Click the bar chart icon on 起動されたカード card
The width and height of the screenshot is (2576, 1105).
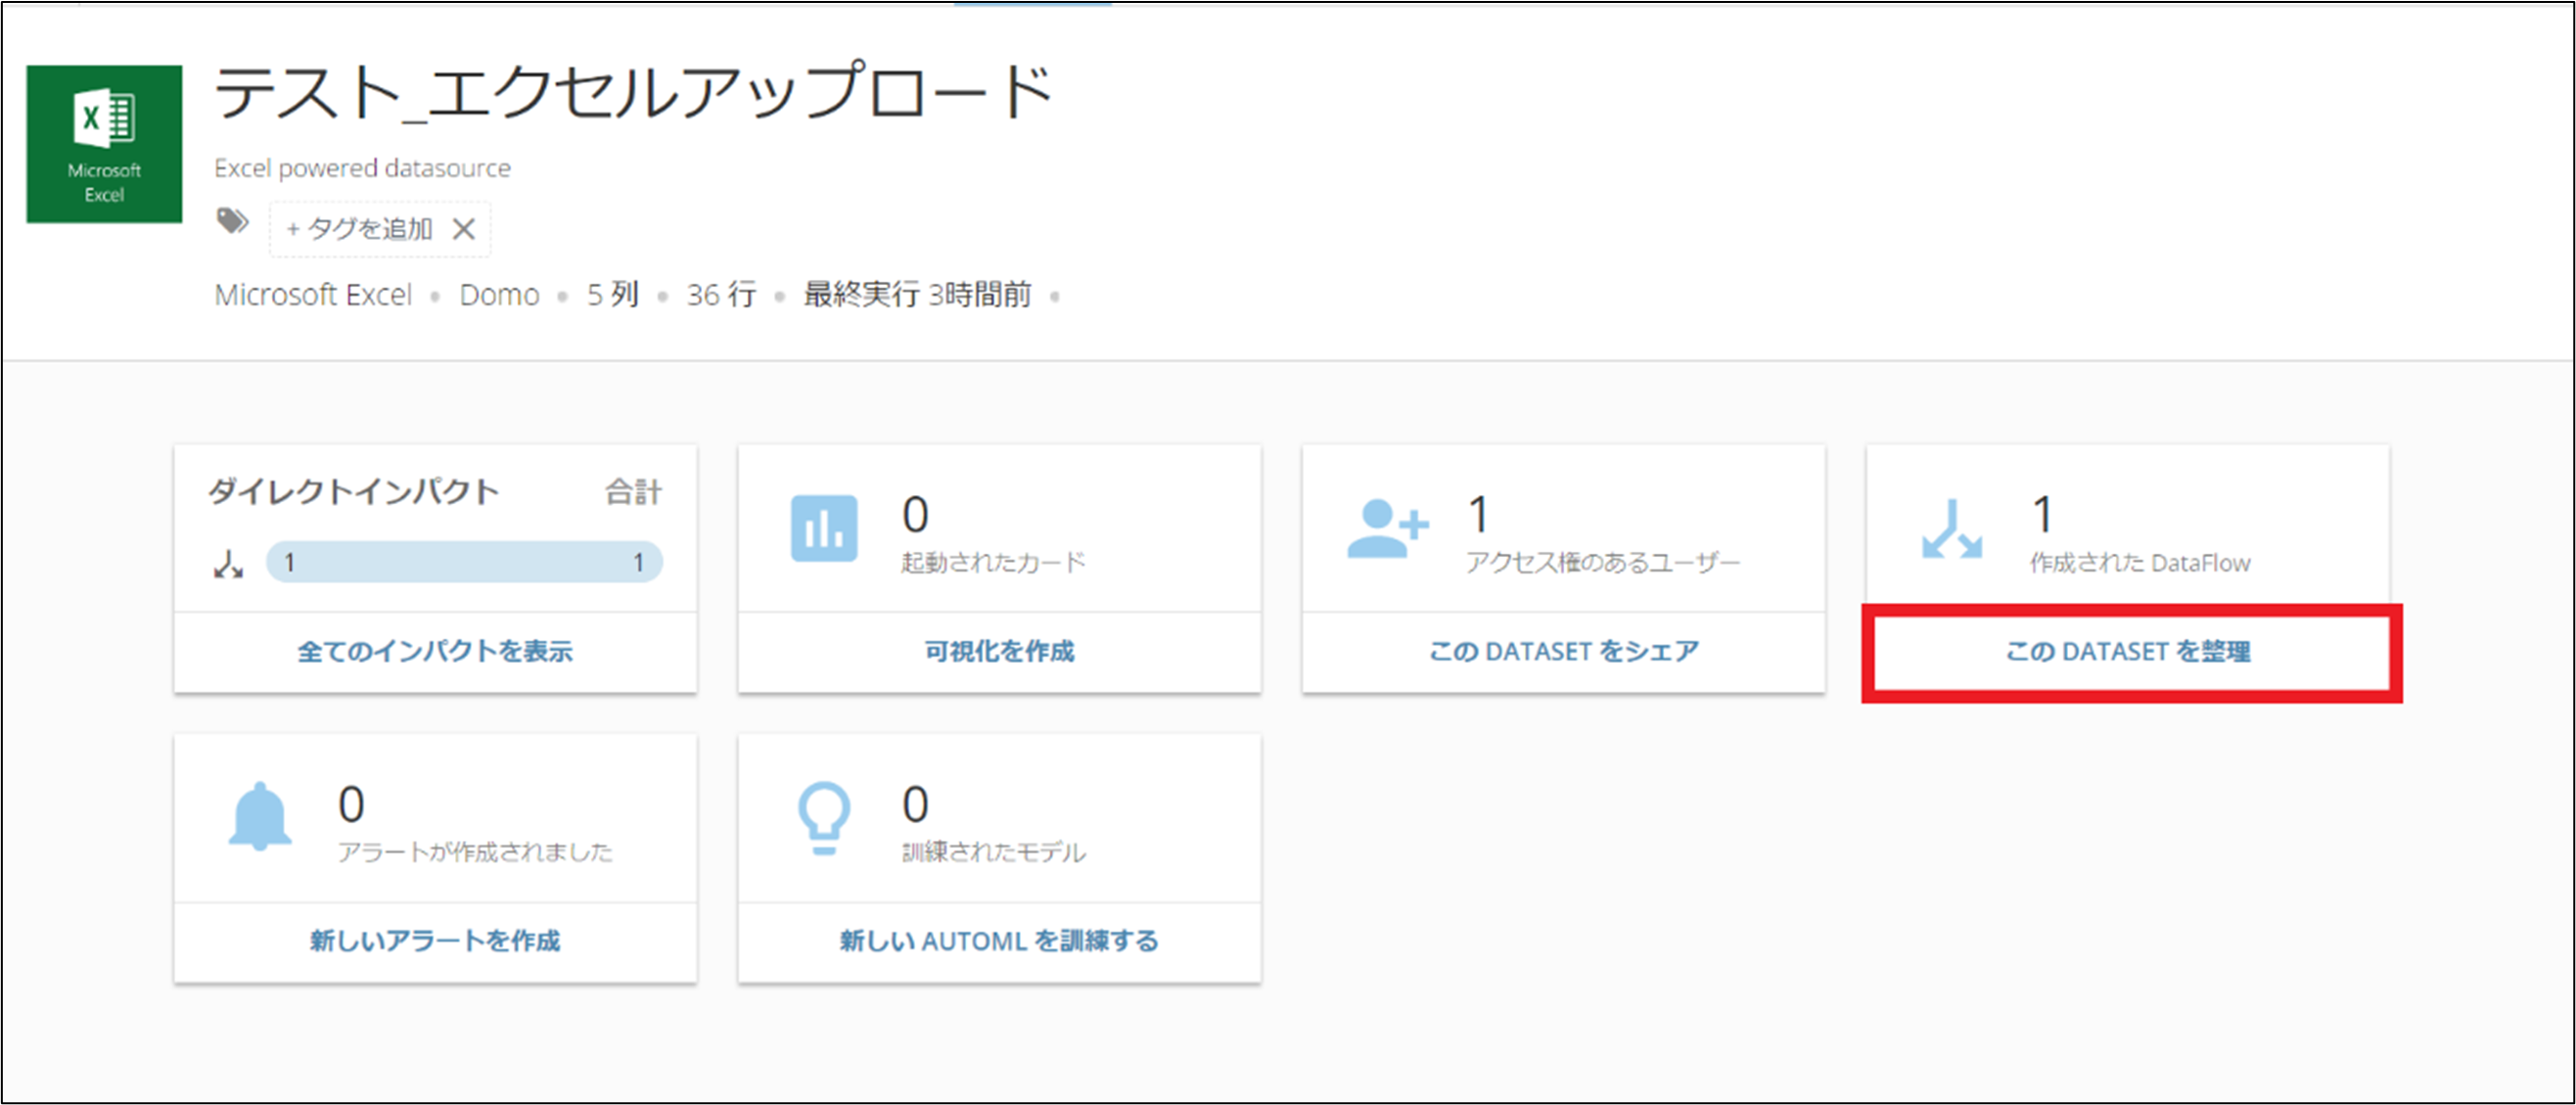click(x=824, y=529)
